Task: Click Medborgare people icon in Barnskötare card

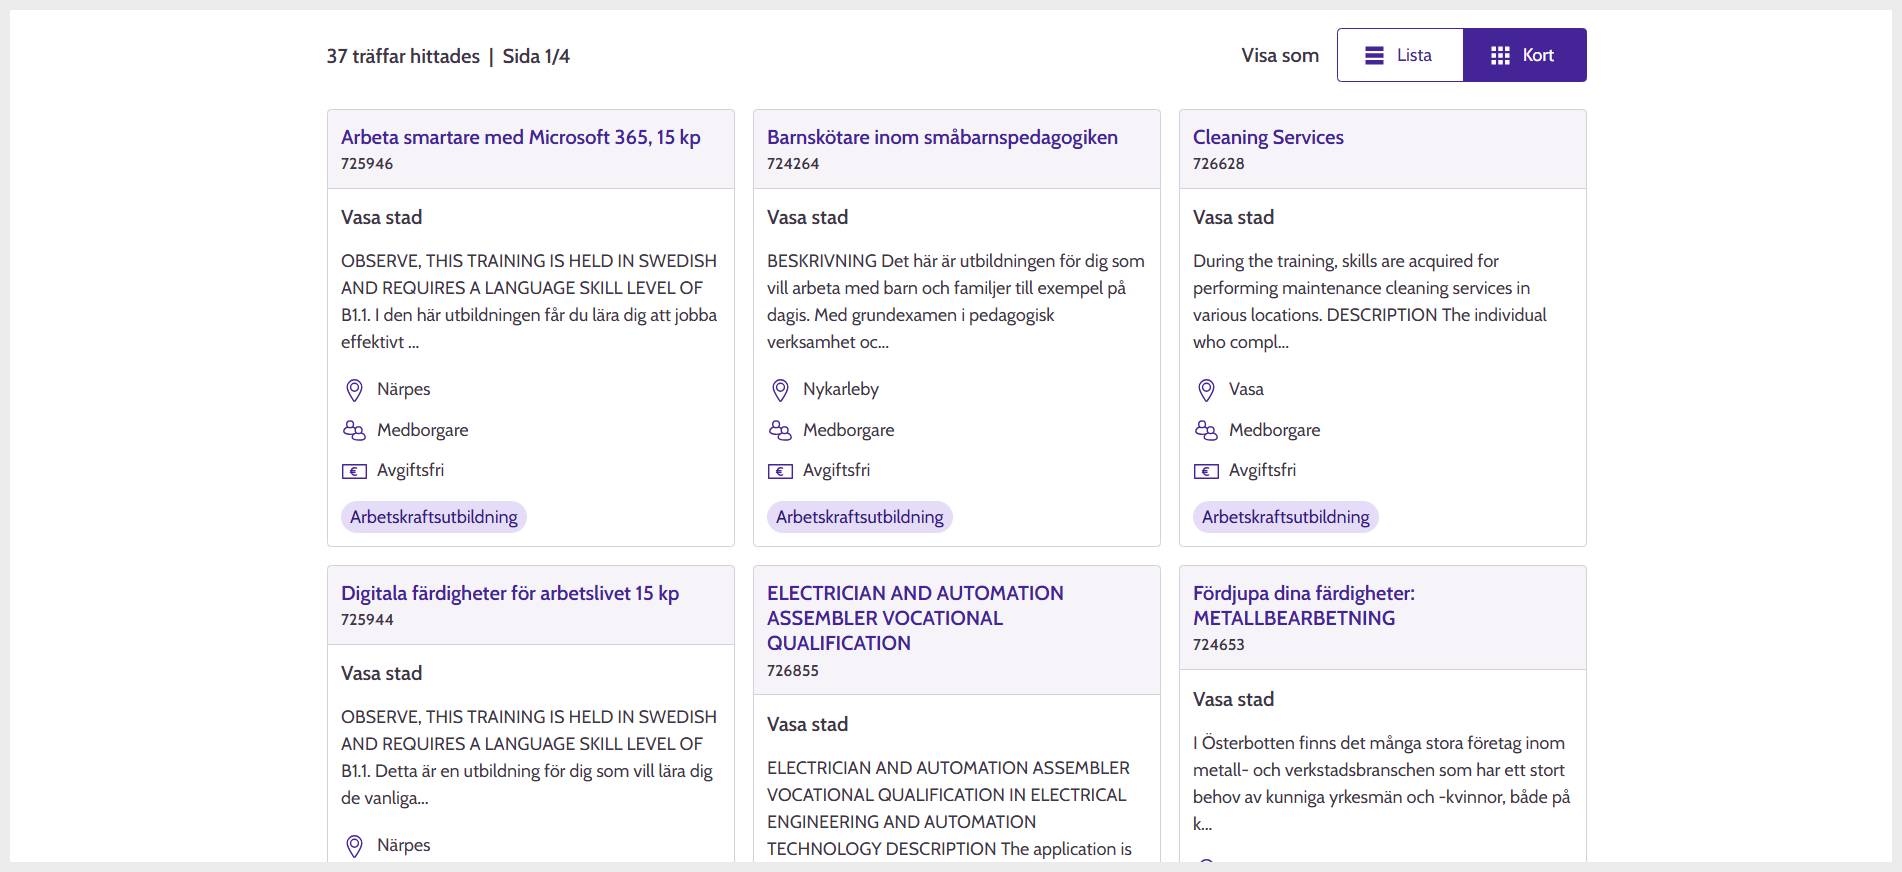Action: click(780, 430)
